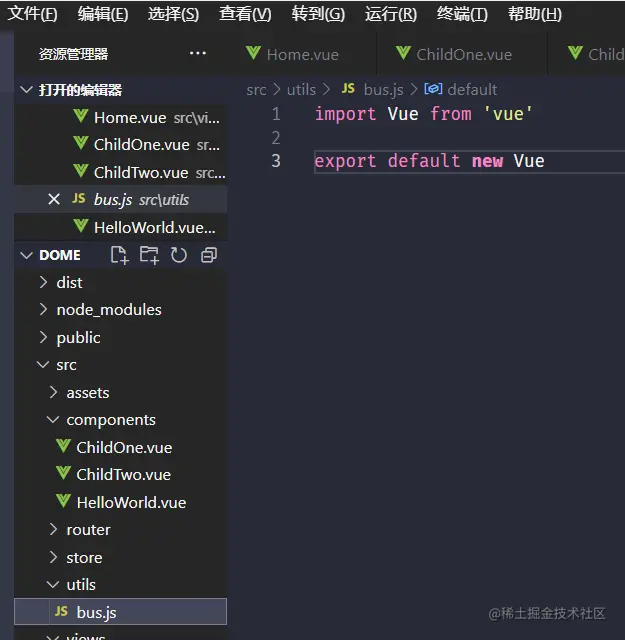Open the 文件(F) menu

(33, 14)
